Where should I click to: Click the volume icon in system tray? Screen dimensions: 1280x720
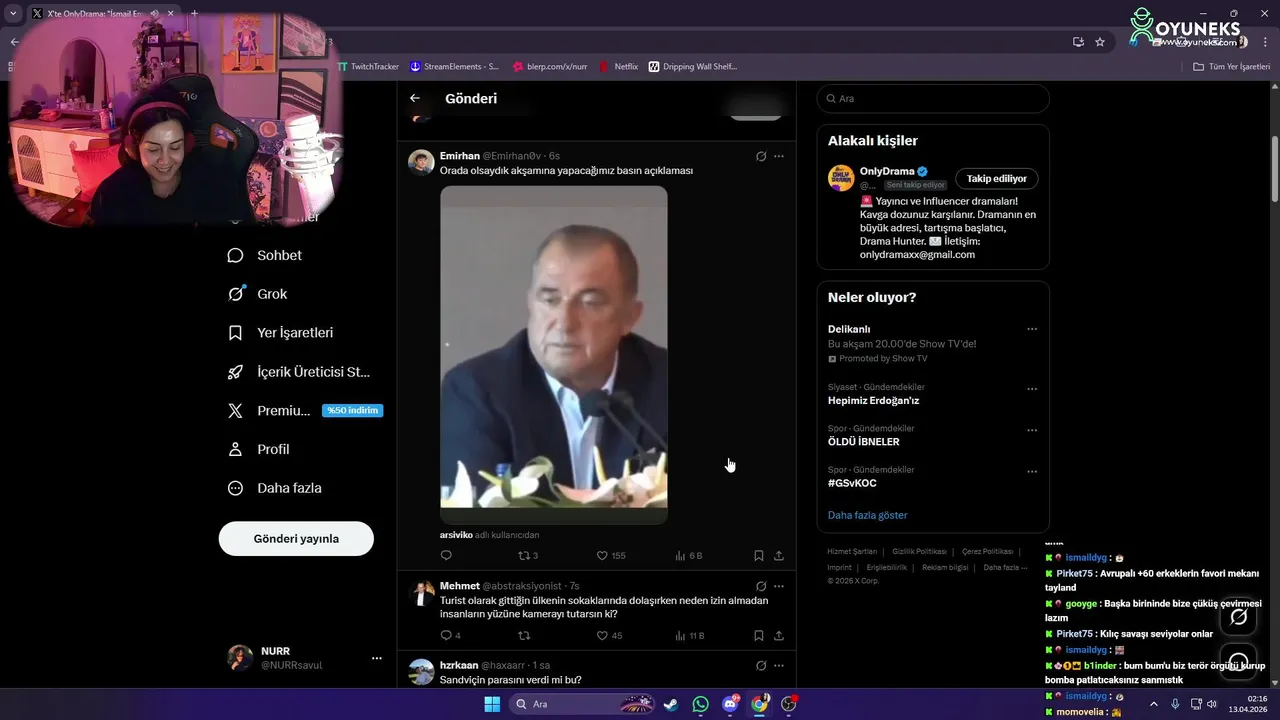coord(1212,704)
